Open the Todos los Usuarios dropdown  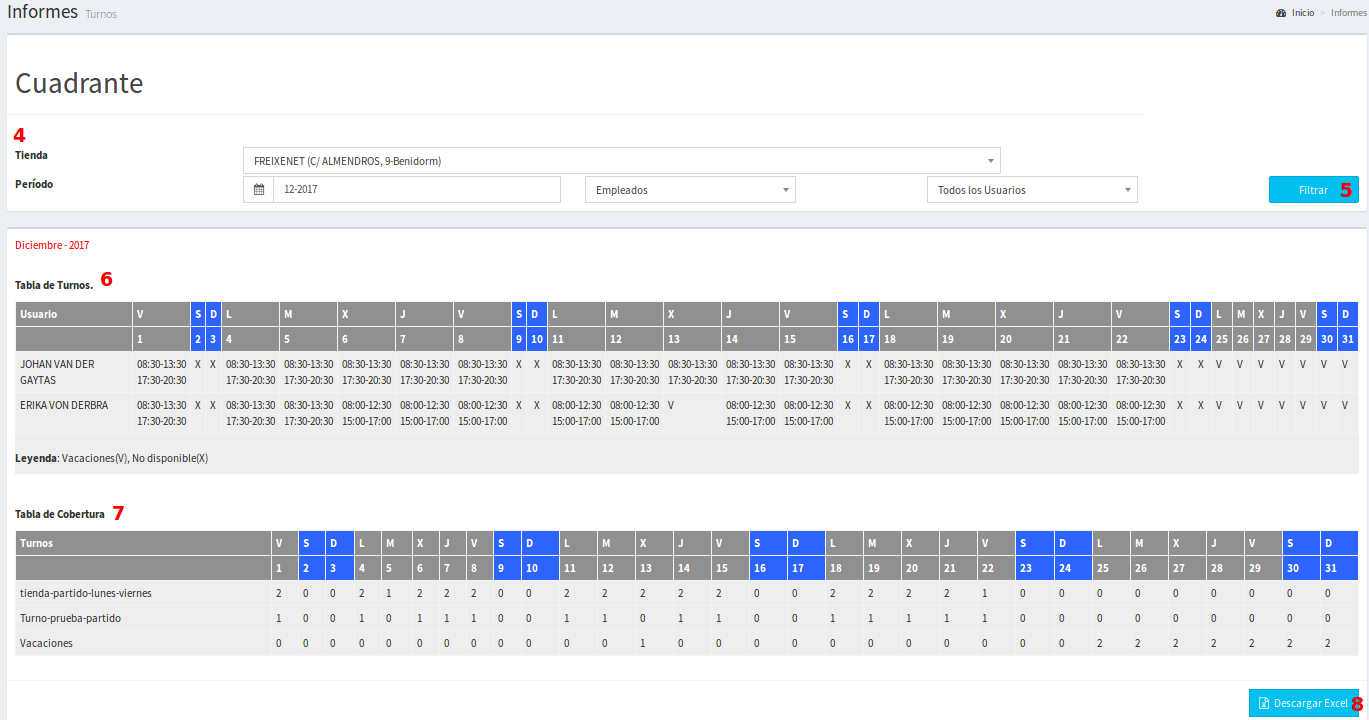(x=1032, y=190)
